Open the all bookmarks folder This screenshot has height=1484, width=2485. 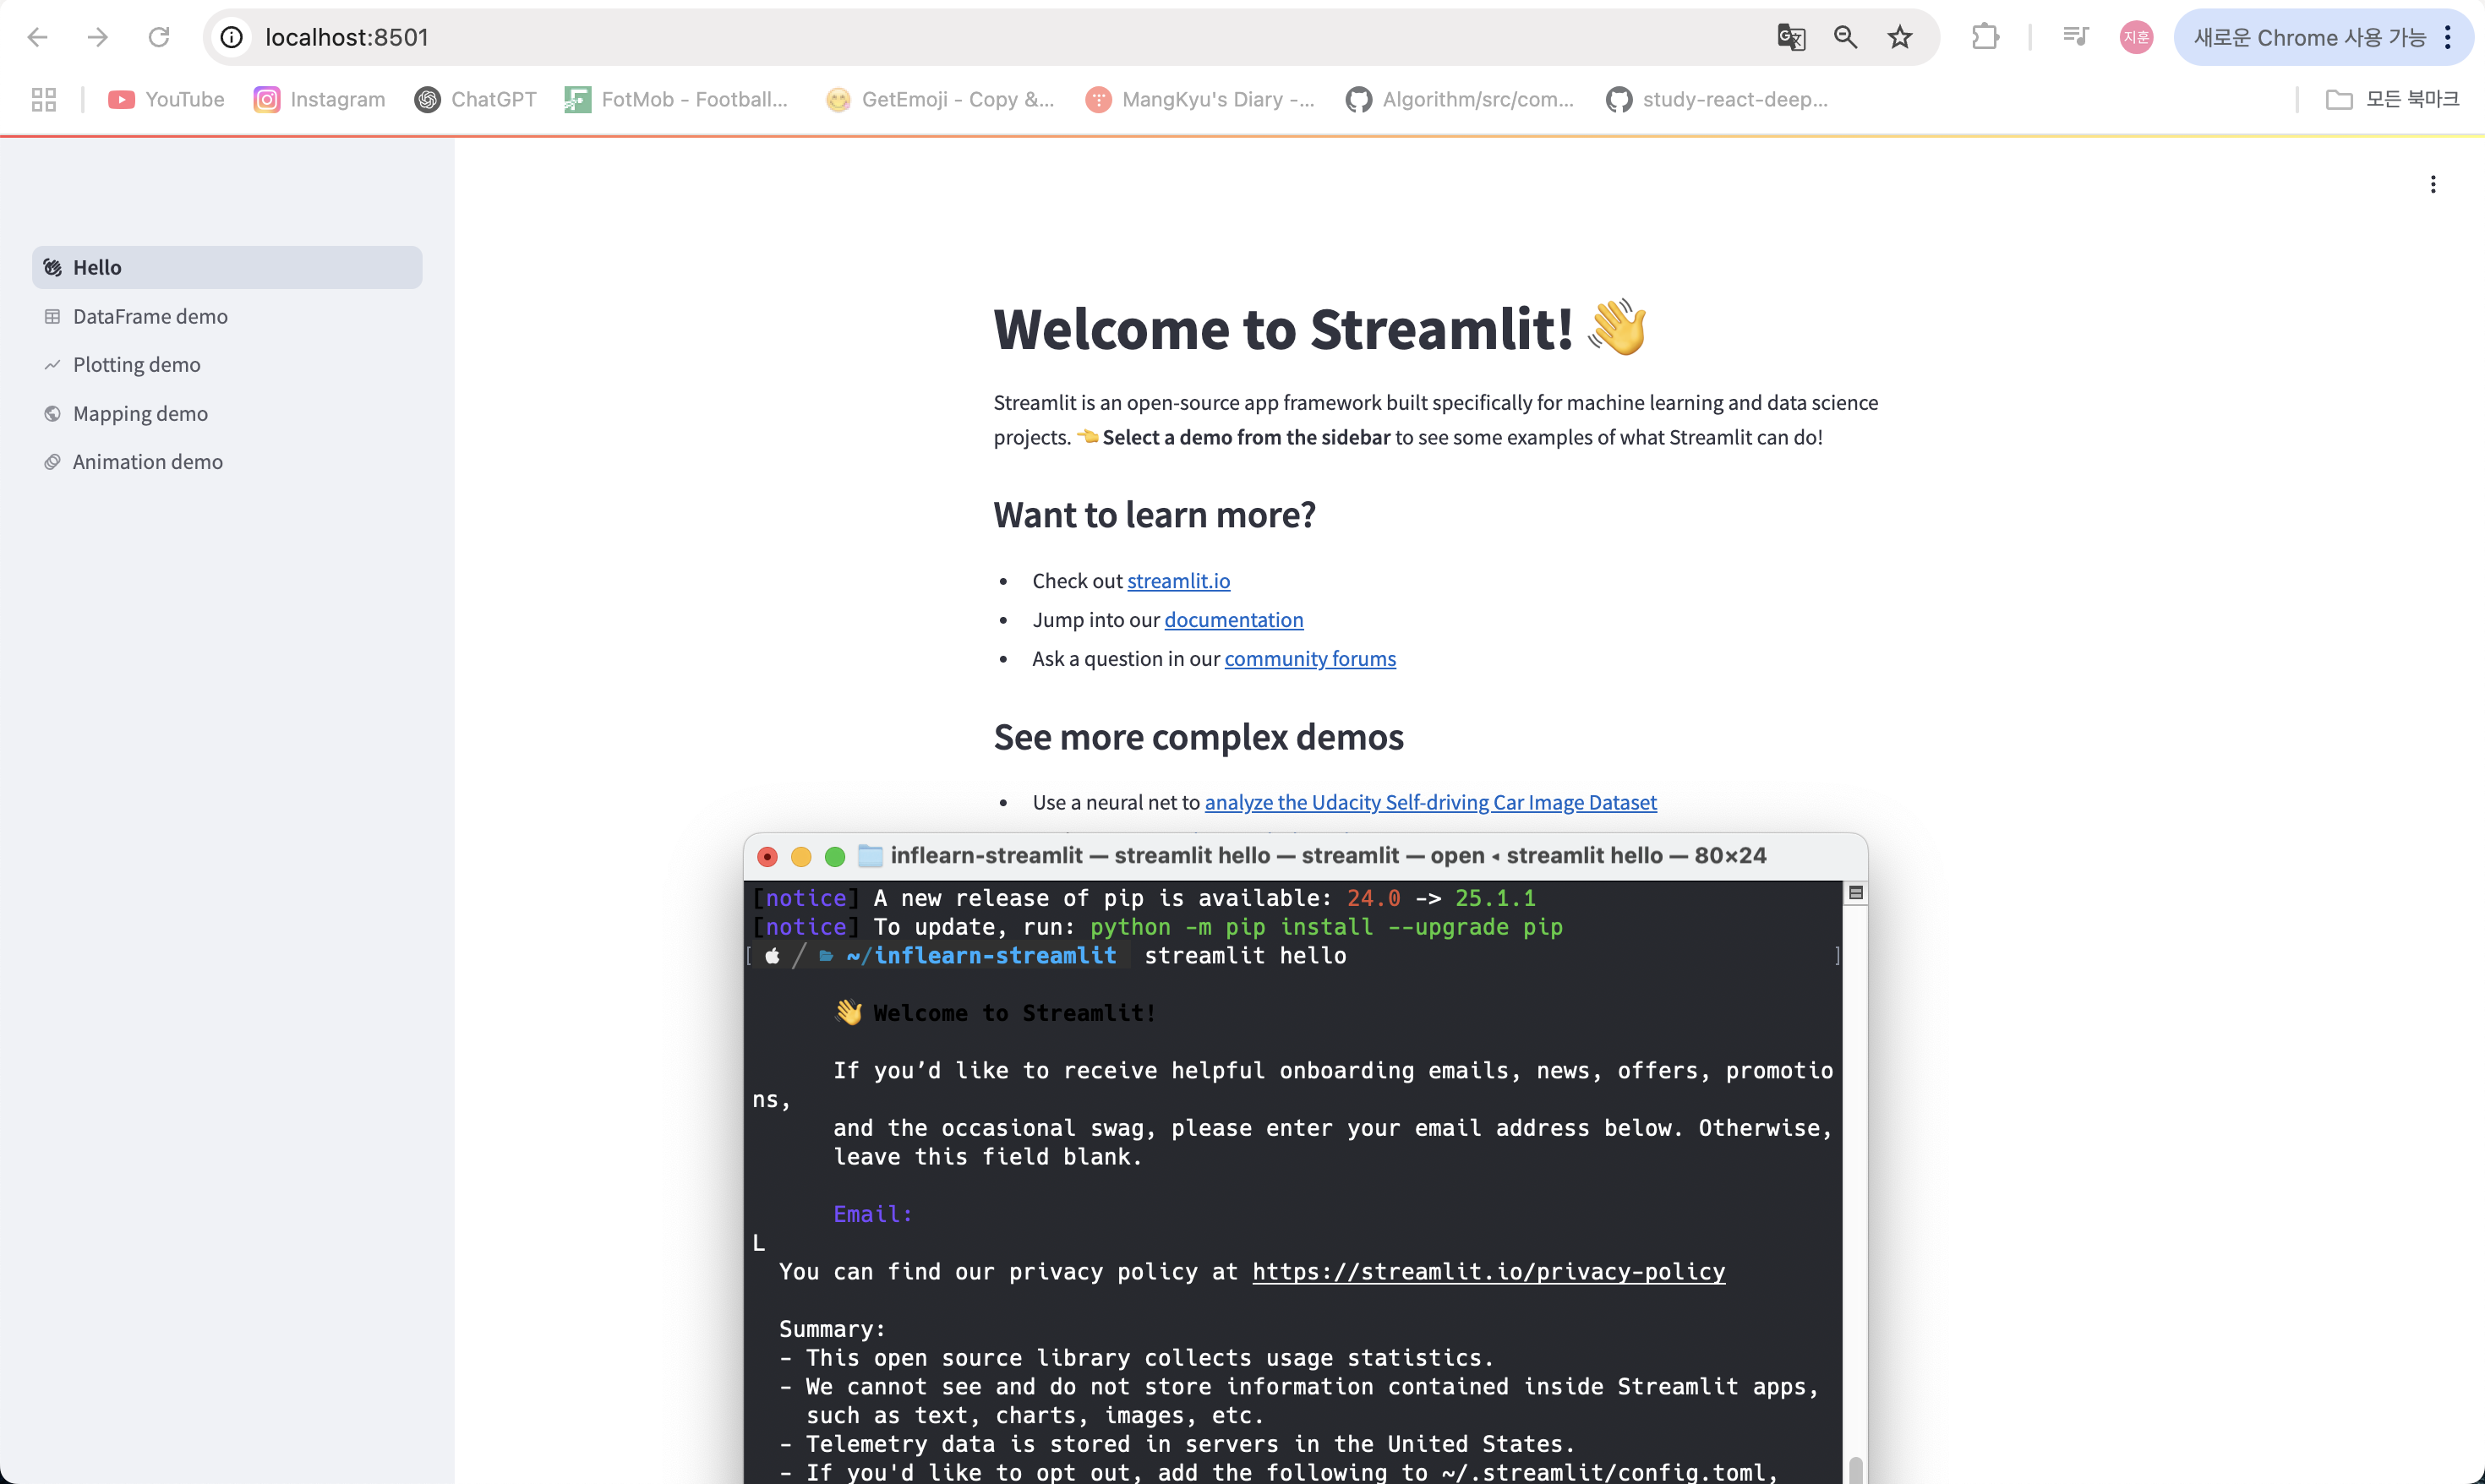tap(2392, 99)
